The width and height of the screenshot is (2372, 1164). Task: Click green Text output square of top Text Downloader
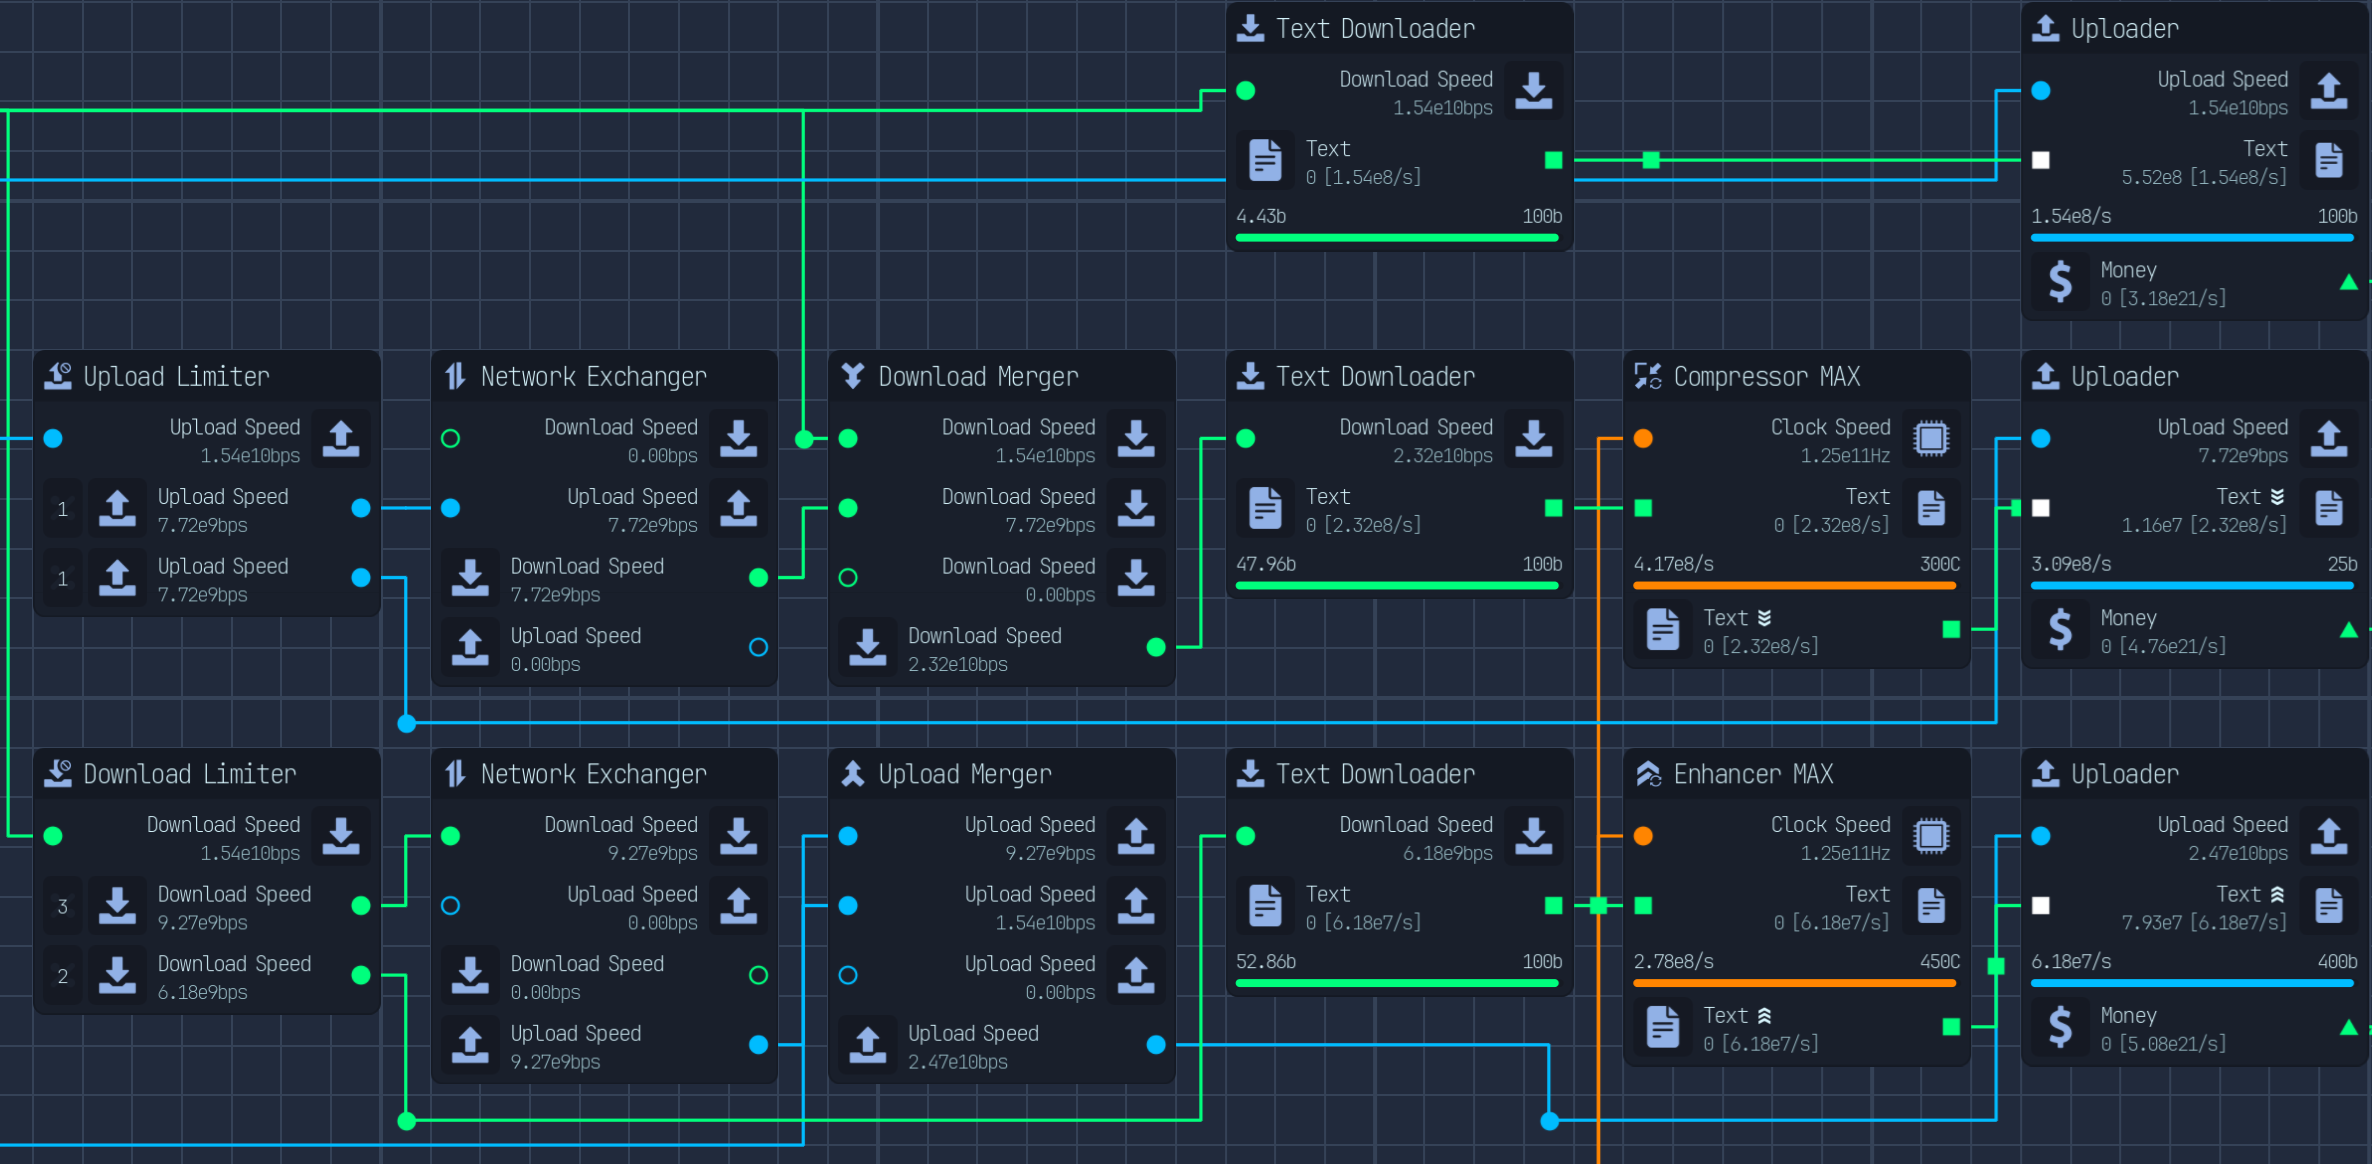(x=1553, y=160)
